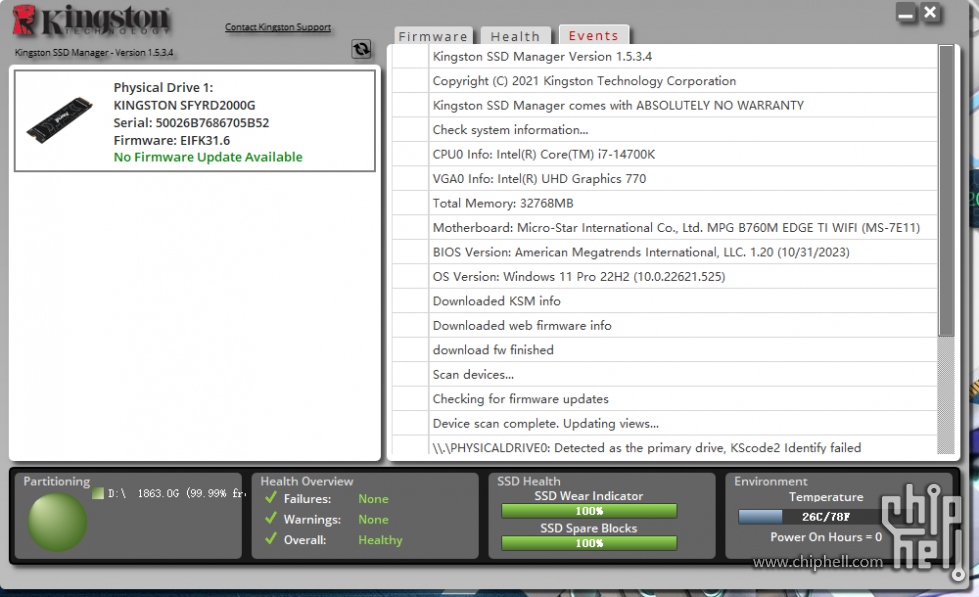979x597 pixels.
Task: Select the SSD drive thumbnail image
Action: pyautogui.click(x=59, y=120)
